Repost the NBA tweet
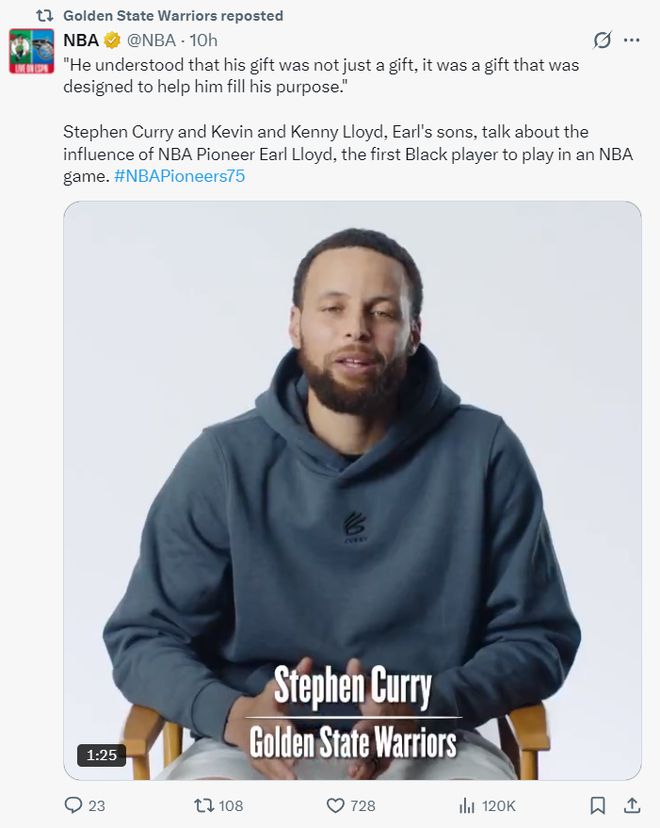The height and width of the screenshot is (828, 660). [x=203, y=805]
